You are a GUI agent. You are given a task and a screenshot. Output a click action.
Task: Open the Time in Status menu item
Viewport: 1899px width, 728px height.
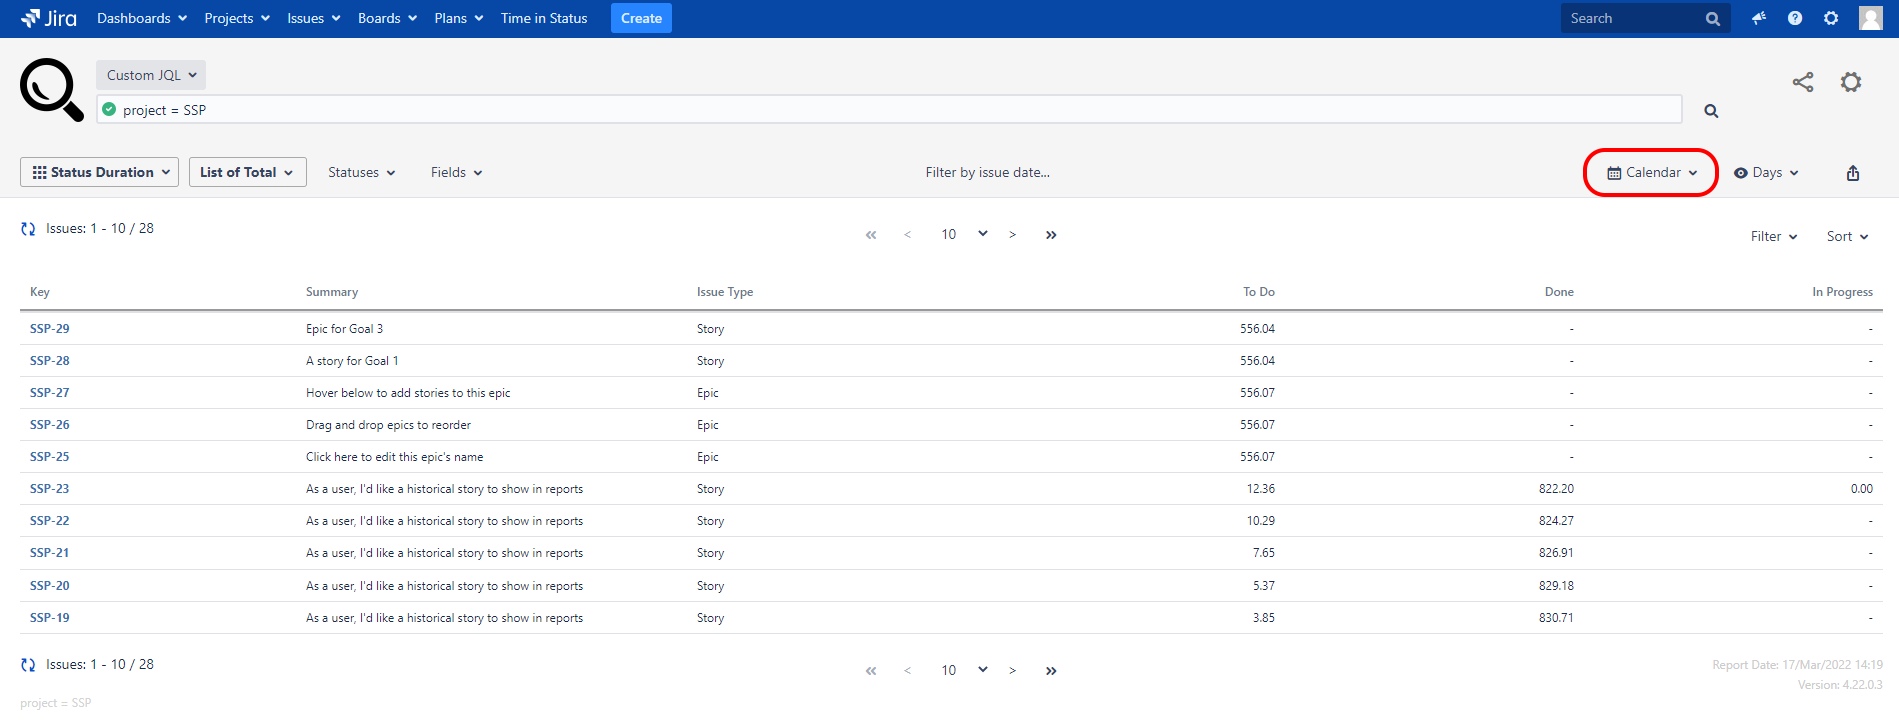544,18
